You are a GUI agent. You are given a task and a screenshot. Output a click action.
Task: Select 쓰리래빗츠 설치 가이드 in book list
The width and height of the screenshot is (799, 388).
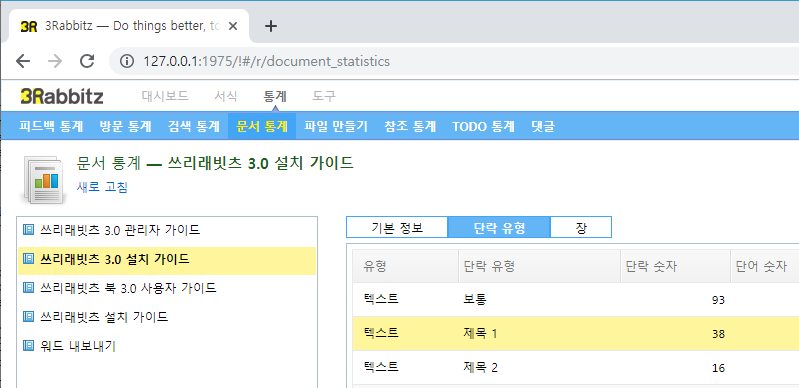pos(167,317)
